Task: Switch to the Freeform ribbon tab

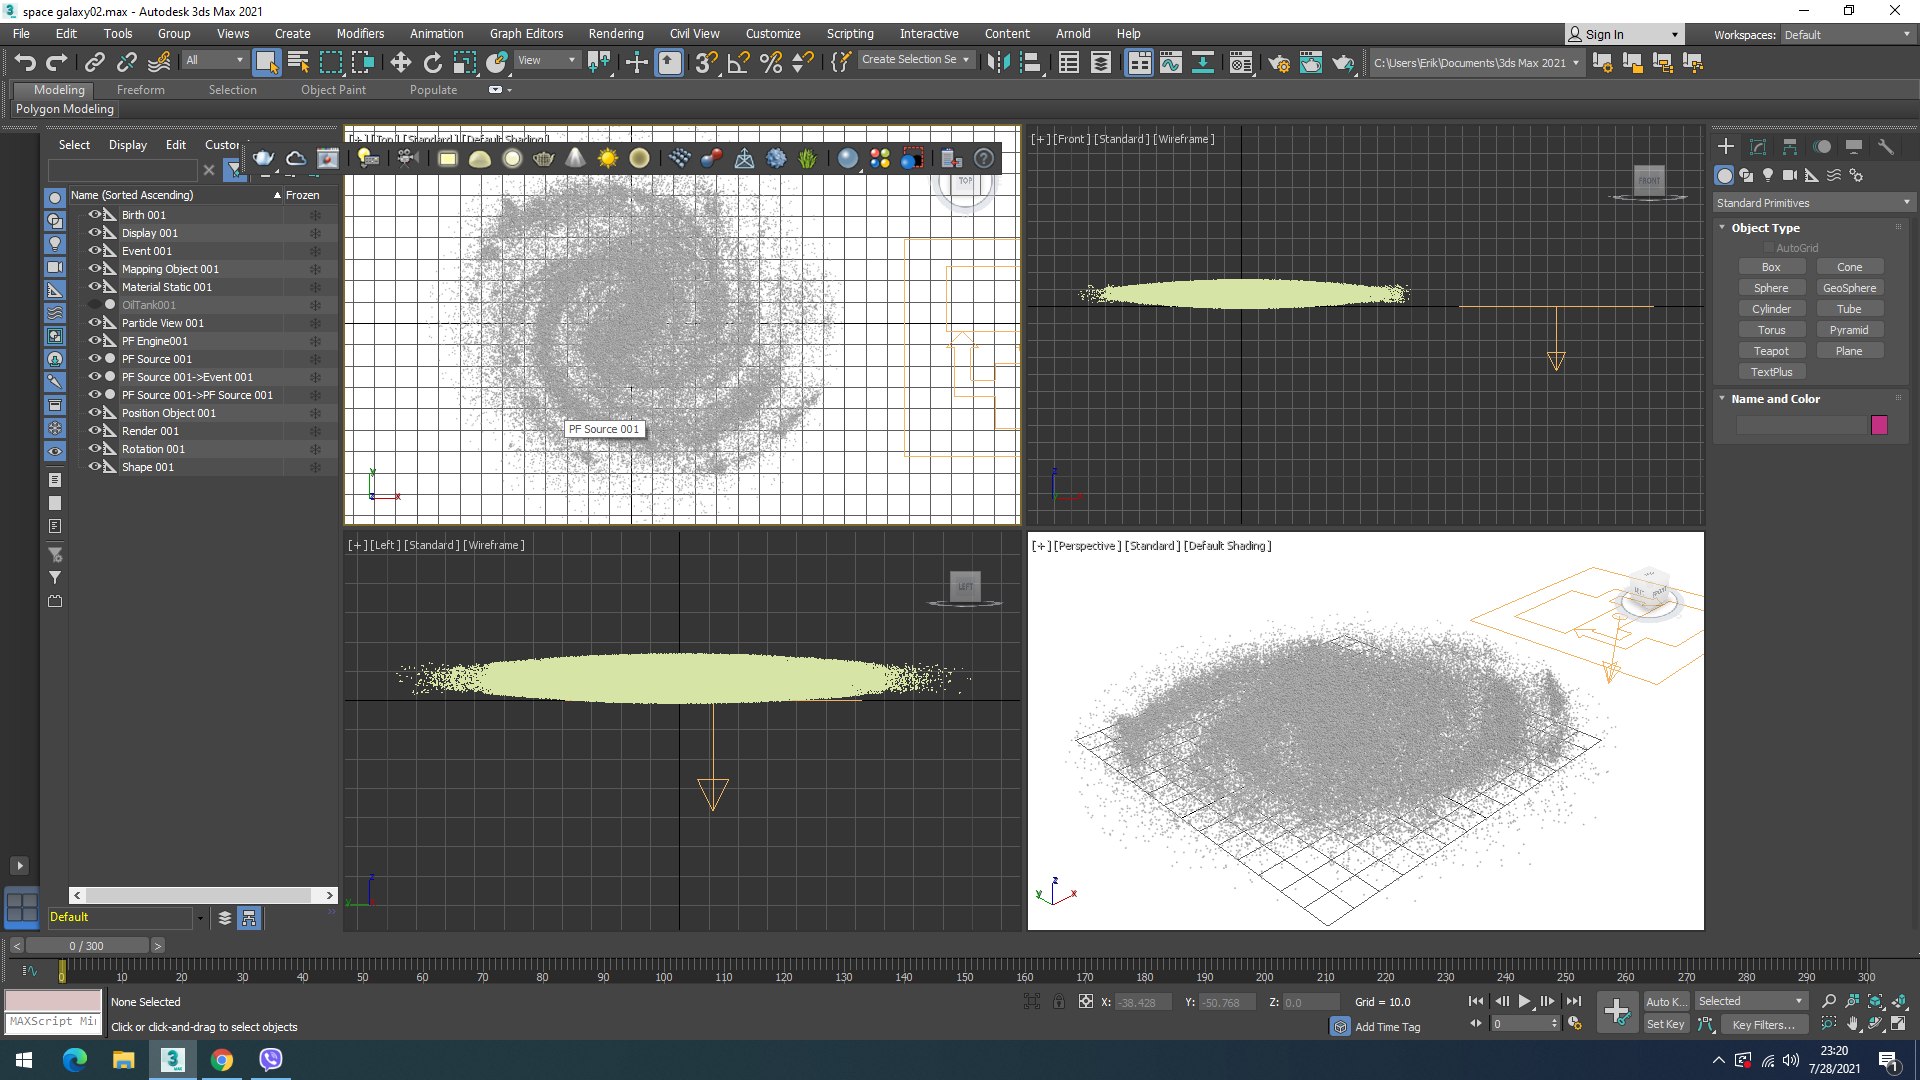Action: [x=141, y=89]
